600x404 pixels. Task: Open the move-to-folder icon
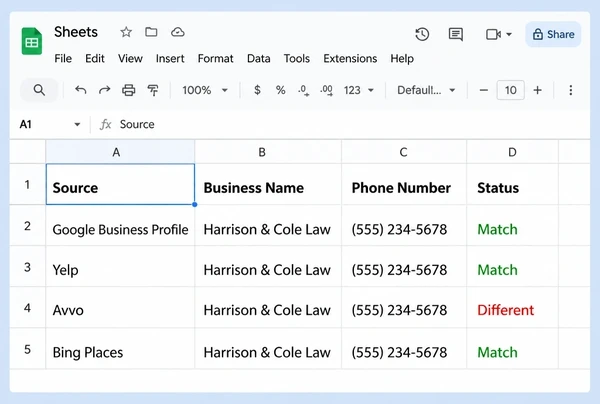click(x=151, y=32)
